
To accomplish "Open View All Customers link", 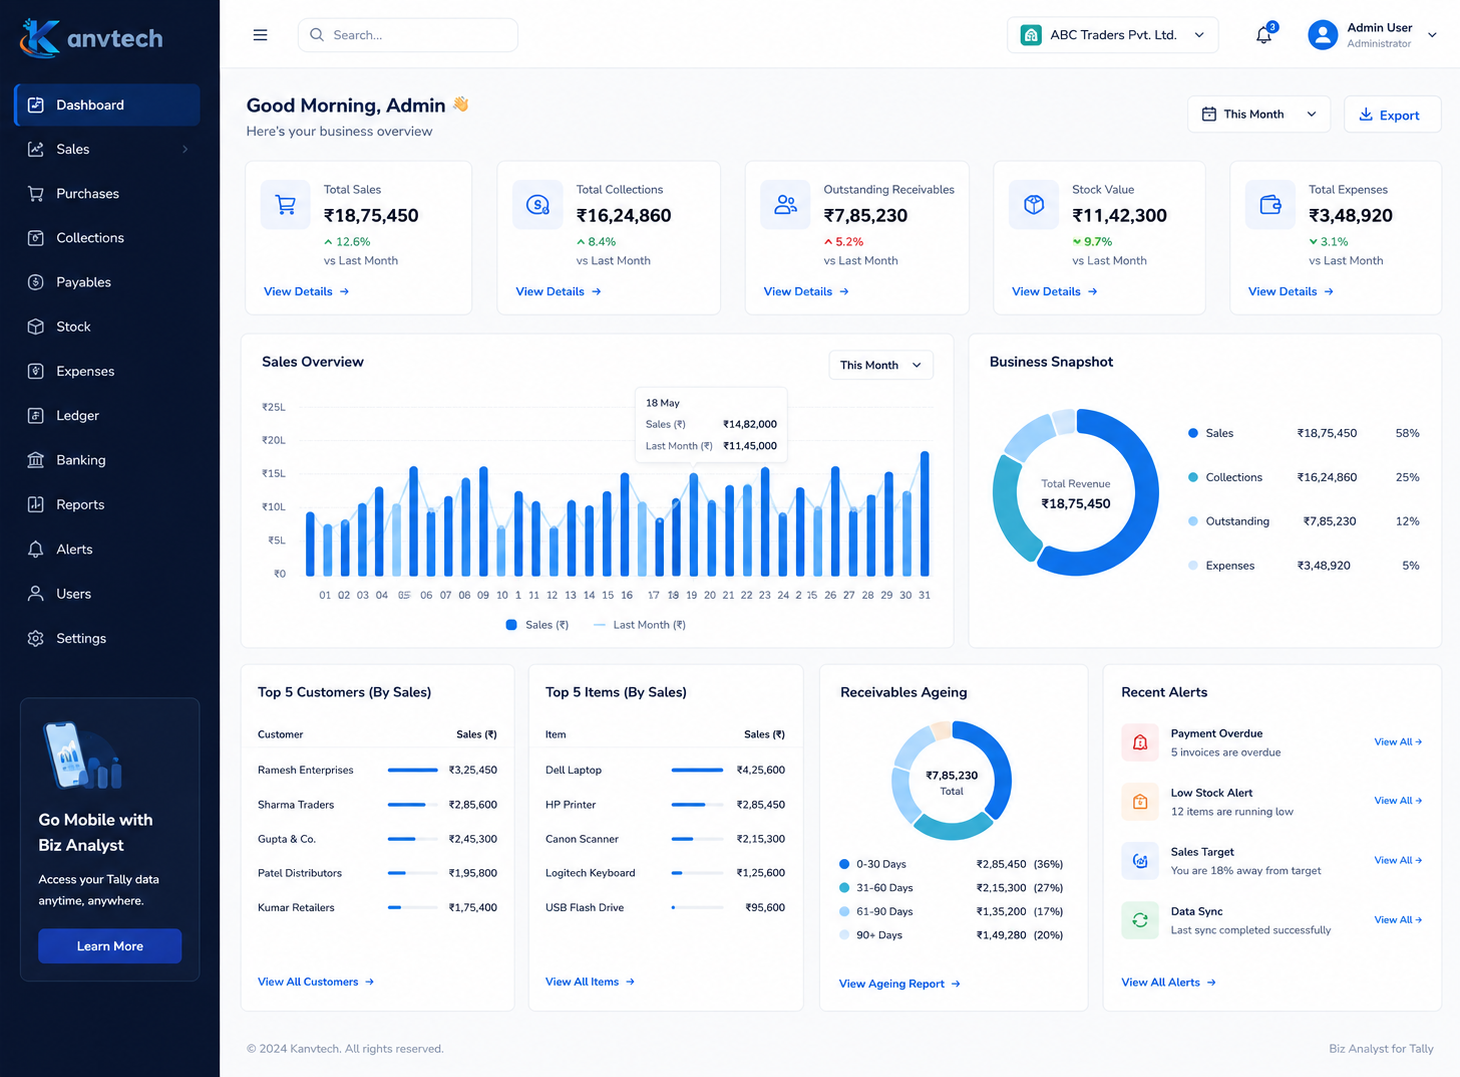I will point(316,982).
